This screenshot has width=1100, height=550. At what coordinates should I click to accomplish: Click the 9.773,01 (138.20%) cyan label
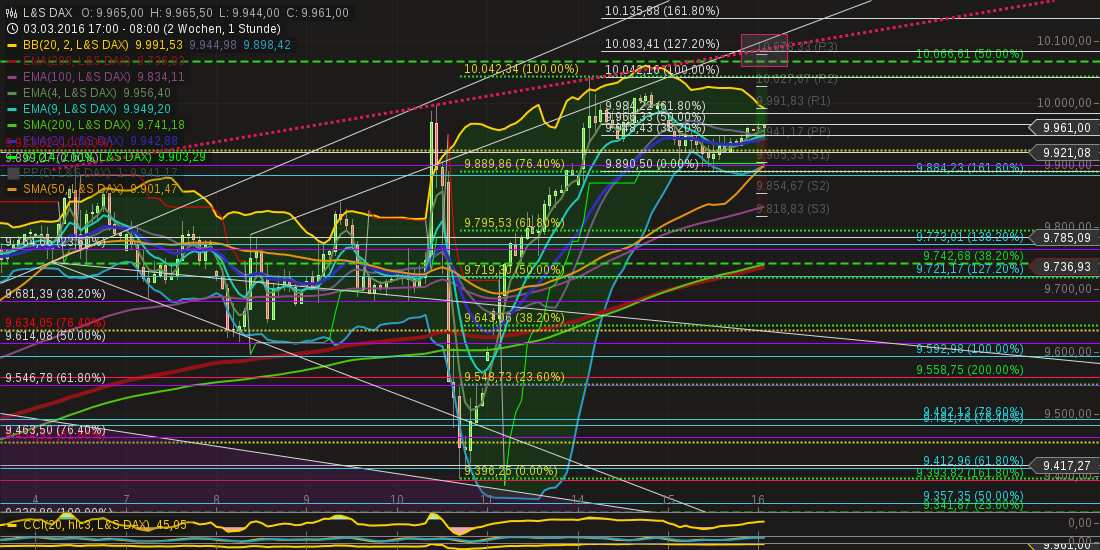[970, 236]
